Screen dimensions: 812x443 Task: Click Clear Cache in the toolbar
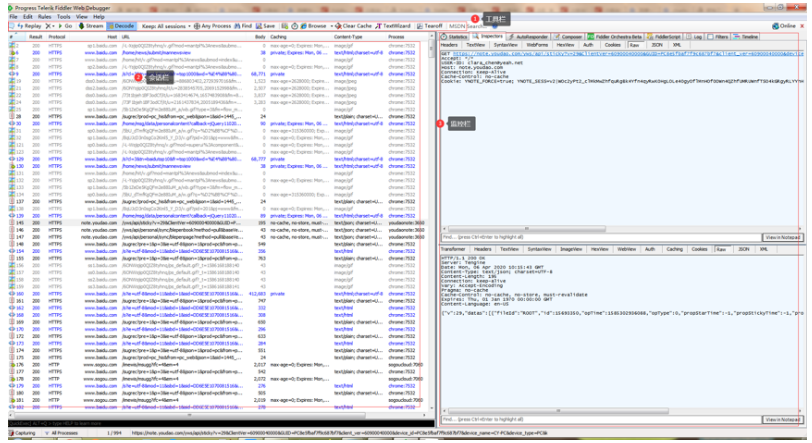point(354,26)
